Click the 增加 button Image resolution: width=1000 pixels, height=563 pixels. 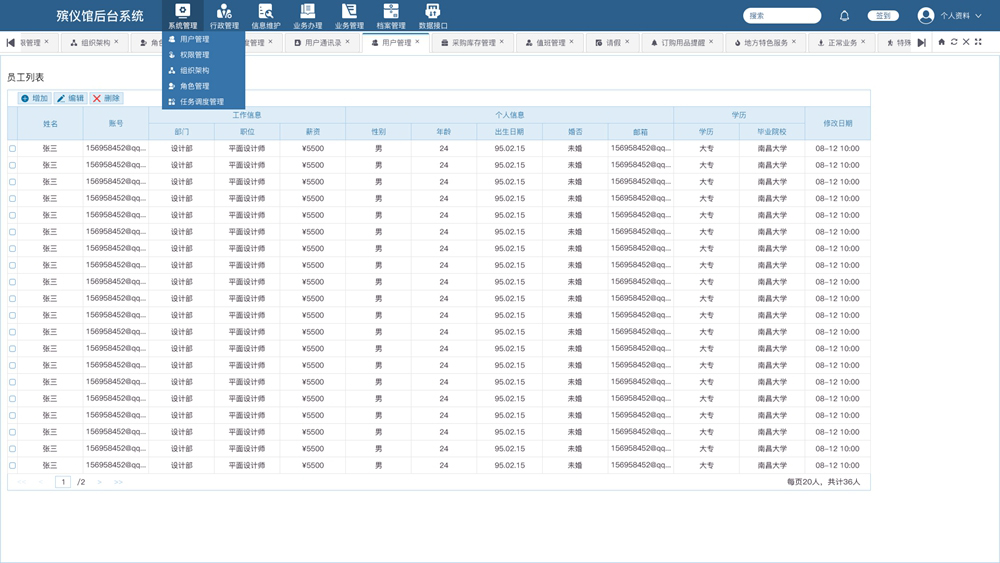34,98
